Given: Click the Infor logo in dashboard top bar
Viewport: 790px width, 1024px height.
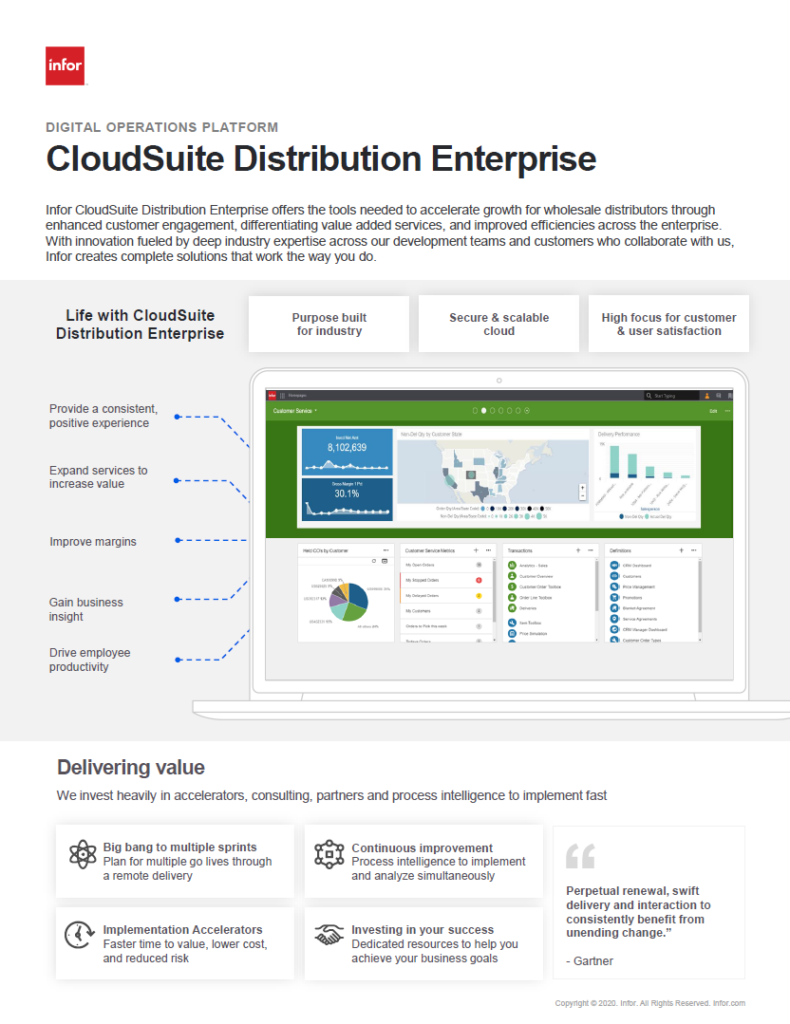Looking at the screenshot, I should point(272,395).
